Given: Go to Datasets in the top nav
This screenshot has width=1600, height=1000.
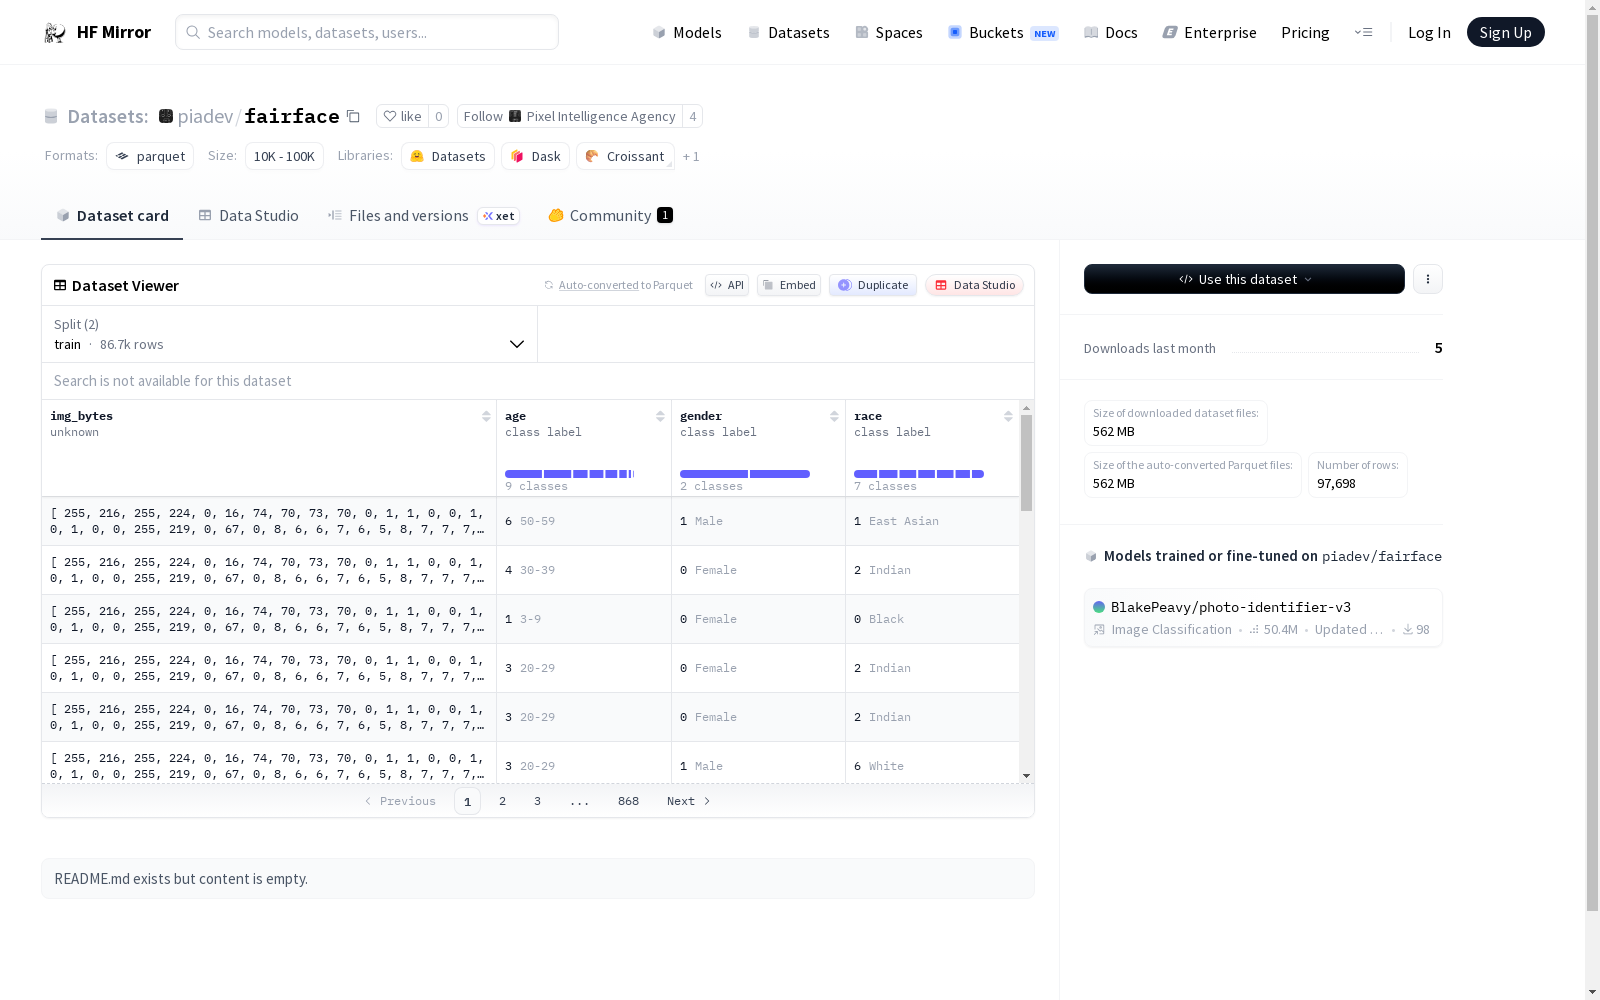Looking at the screenshot, I should tap(789, 32).
